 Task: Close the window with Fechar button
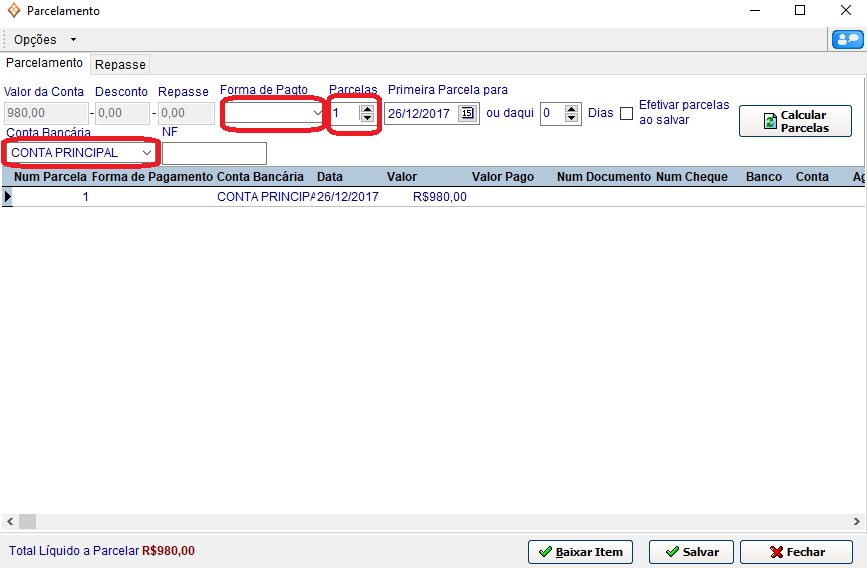(796, 551)
